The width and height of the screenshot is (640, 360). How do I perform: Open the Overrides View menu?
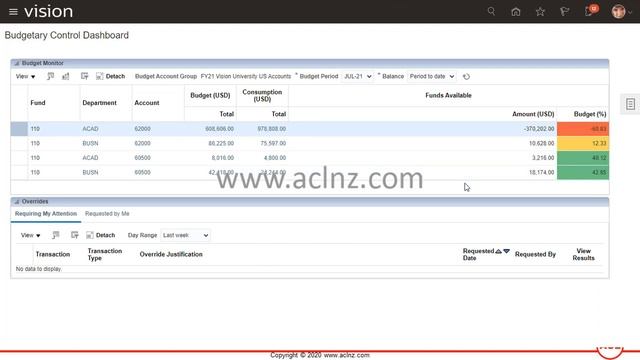click(31, 235)
